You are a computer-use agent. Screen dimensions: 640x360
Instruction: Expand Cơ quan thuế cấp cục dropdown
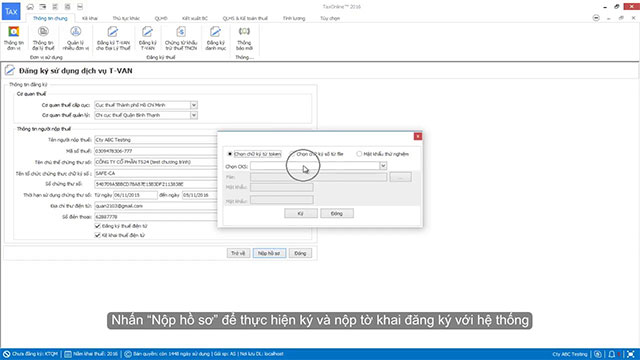click(193, 105)
